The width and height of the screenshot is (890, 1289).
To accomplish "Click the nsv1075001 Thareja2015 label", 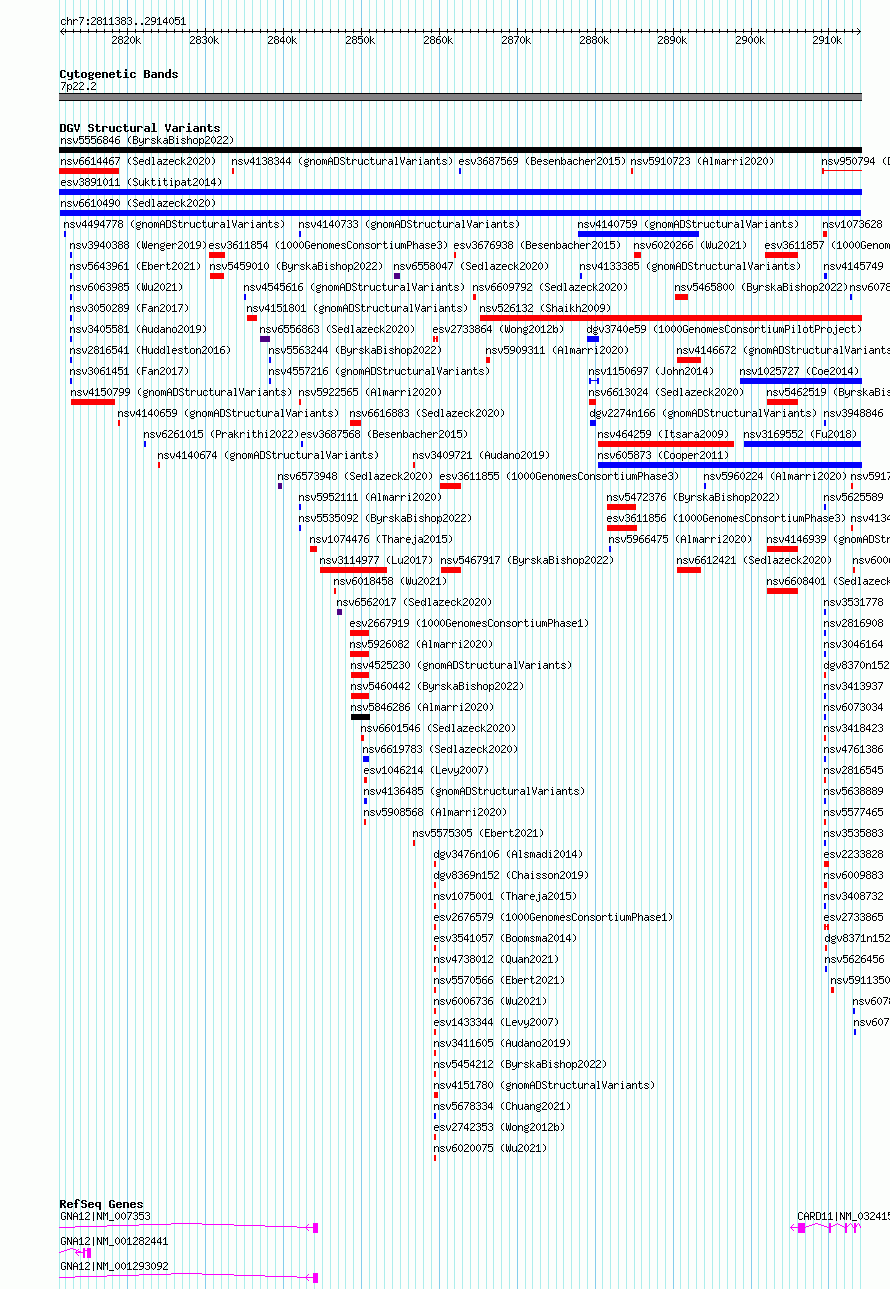I will (x=505, y=896).
